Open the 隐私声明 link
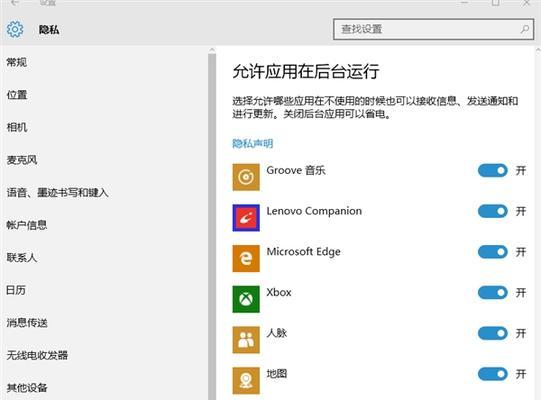Viewport: 541px width, 400px height. 253,143
